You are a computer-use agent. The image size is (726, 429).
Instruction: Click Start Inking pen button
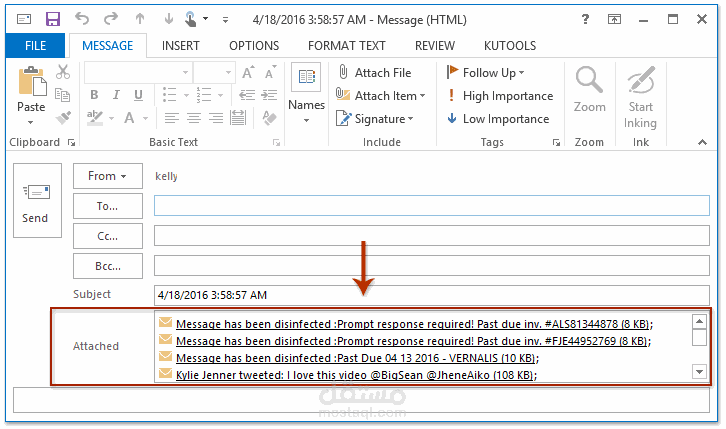(641, 97)
